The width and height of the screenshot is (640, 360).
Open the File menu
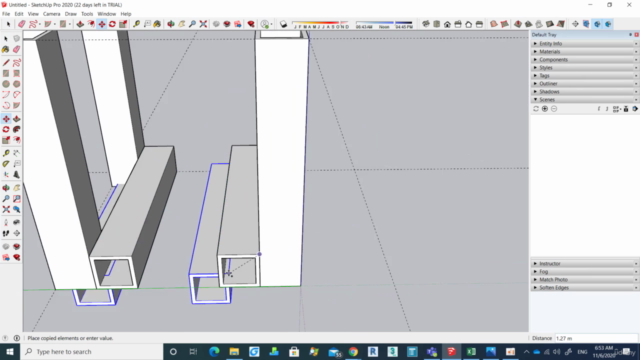pyautogui.click(x=6, y=14)
